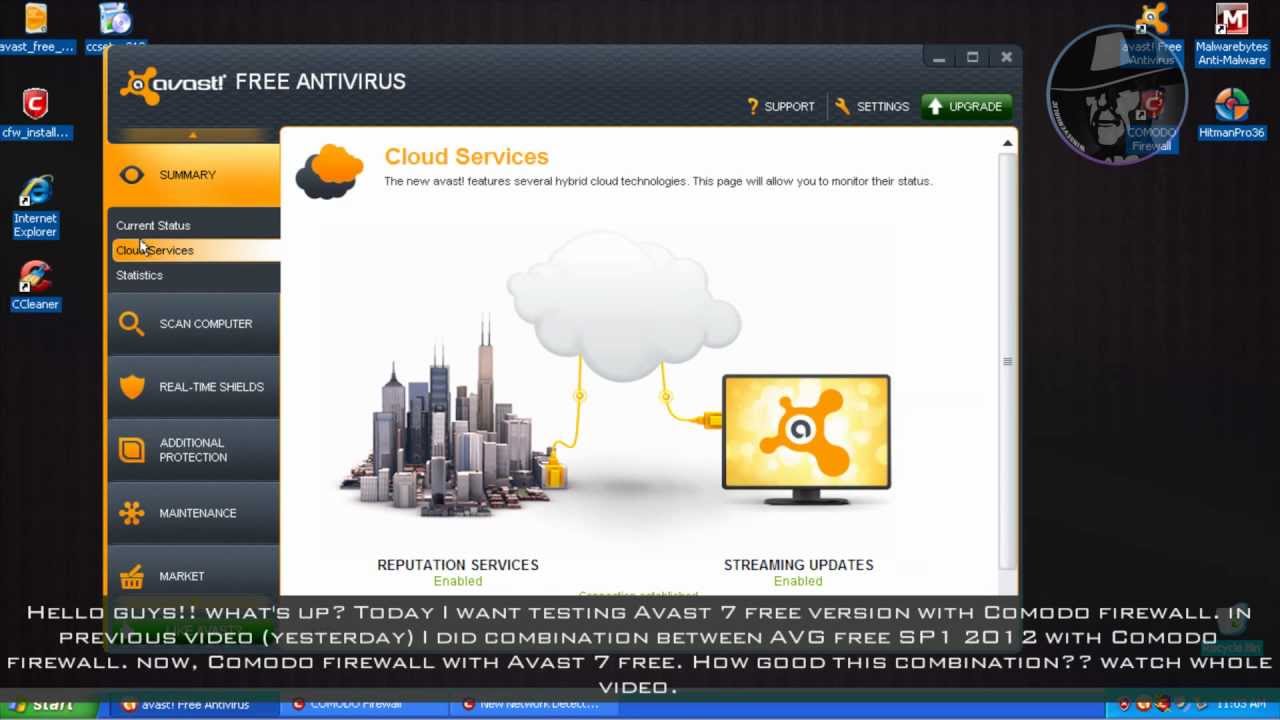Viewport: 1280px width, 720px height.
Task: Click the Cloud Services cloud icon
Action: pos(329,171)
